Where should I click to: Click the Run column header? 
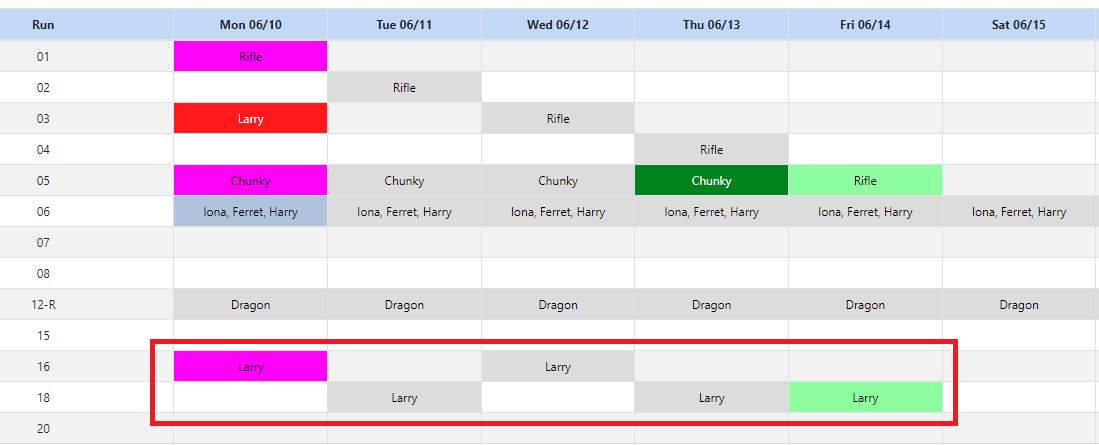pos(43,25)
